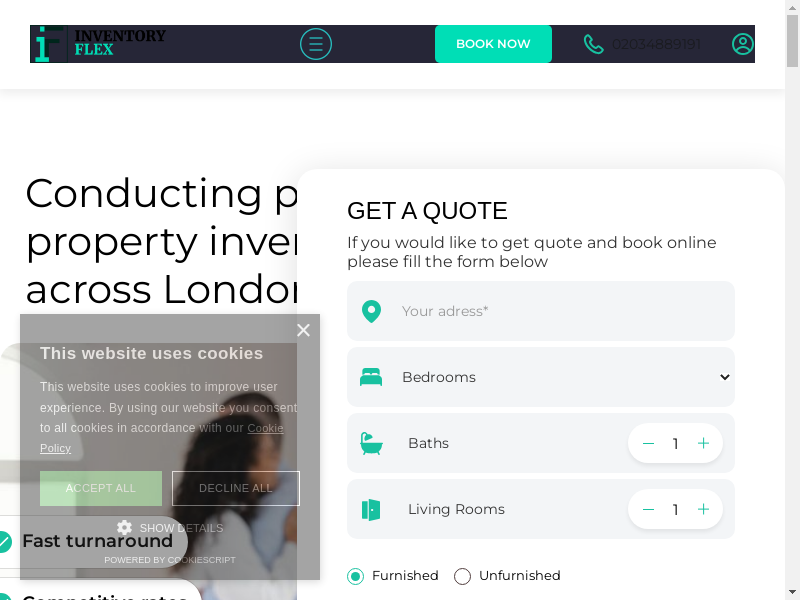Screen dimensions: 800x600
Task: Increase Baths count with plus
Action: (703, 443)
